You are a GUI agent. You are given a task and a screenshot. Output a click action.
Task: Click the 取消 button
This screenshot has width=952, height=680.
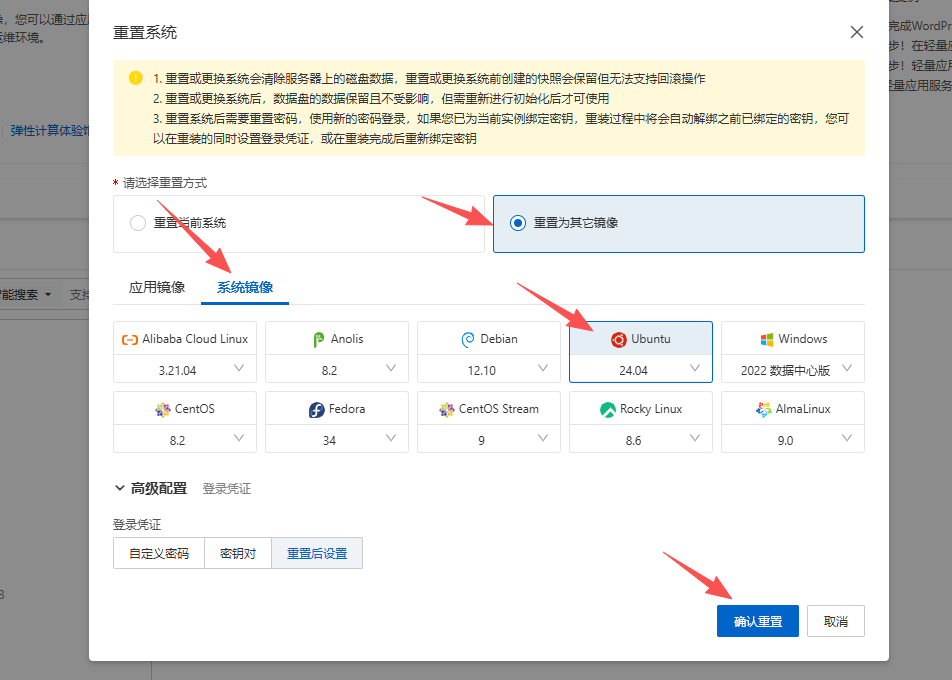click(x=835, y=621)
